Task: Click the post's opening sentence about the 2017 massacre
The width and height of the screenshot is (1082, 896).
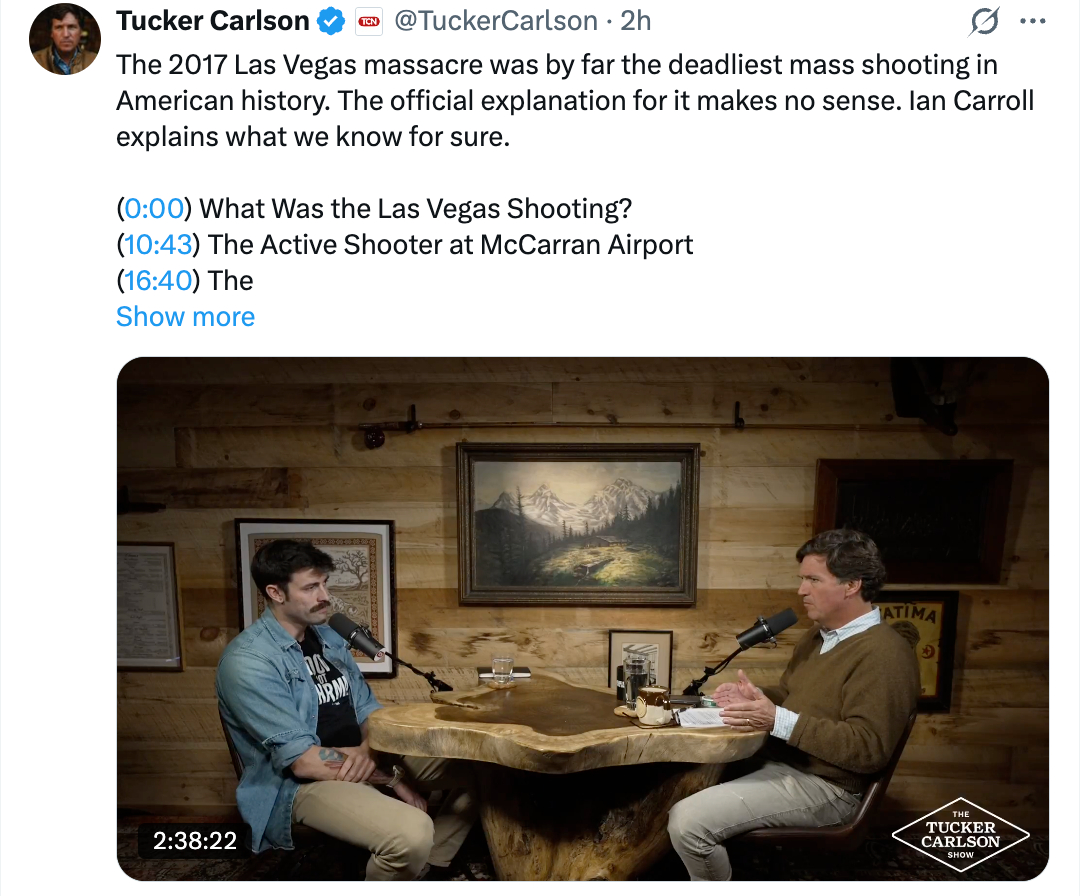Action: [556, 65]
